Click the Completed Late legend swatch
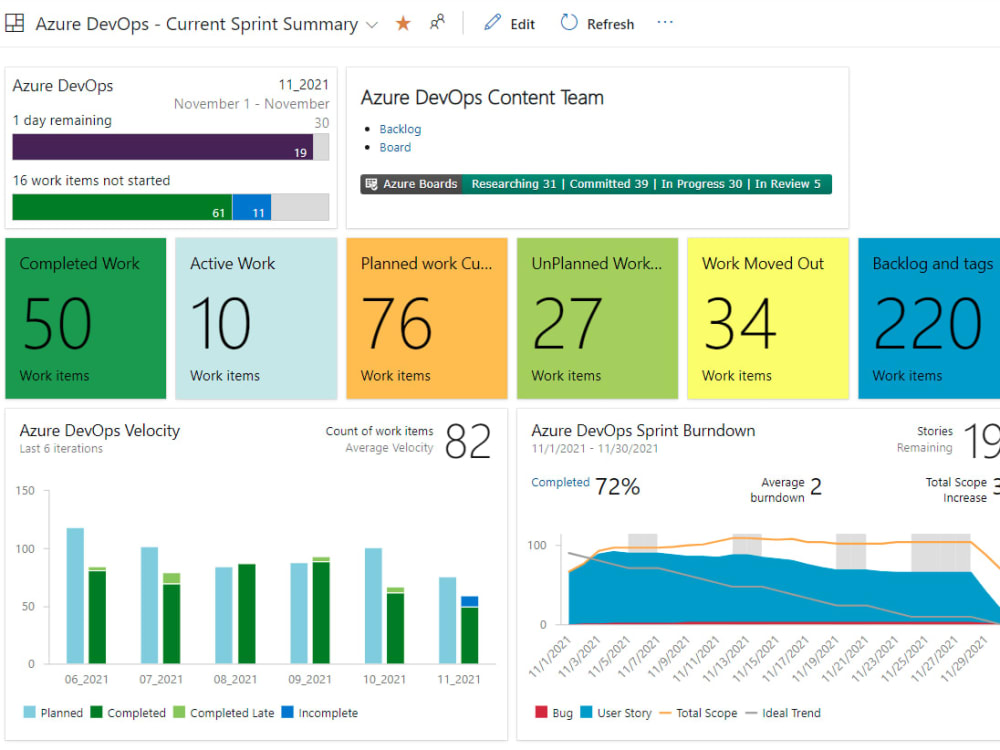 (x=179, y=712)
